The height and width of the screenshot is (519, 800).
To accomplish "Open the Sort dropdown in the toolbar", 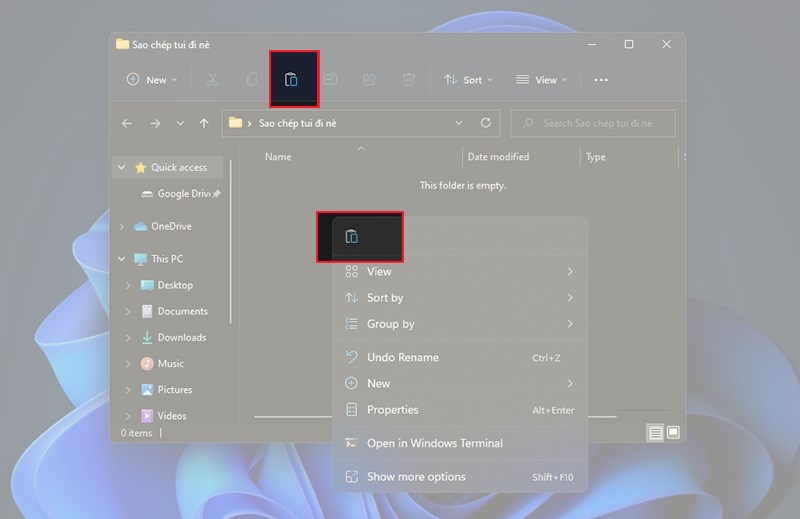I will pos(463,80).
